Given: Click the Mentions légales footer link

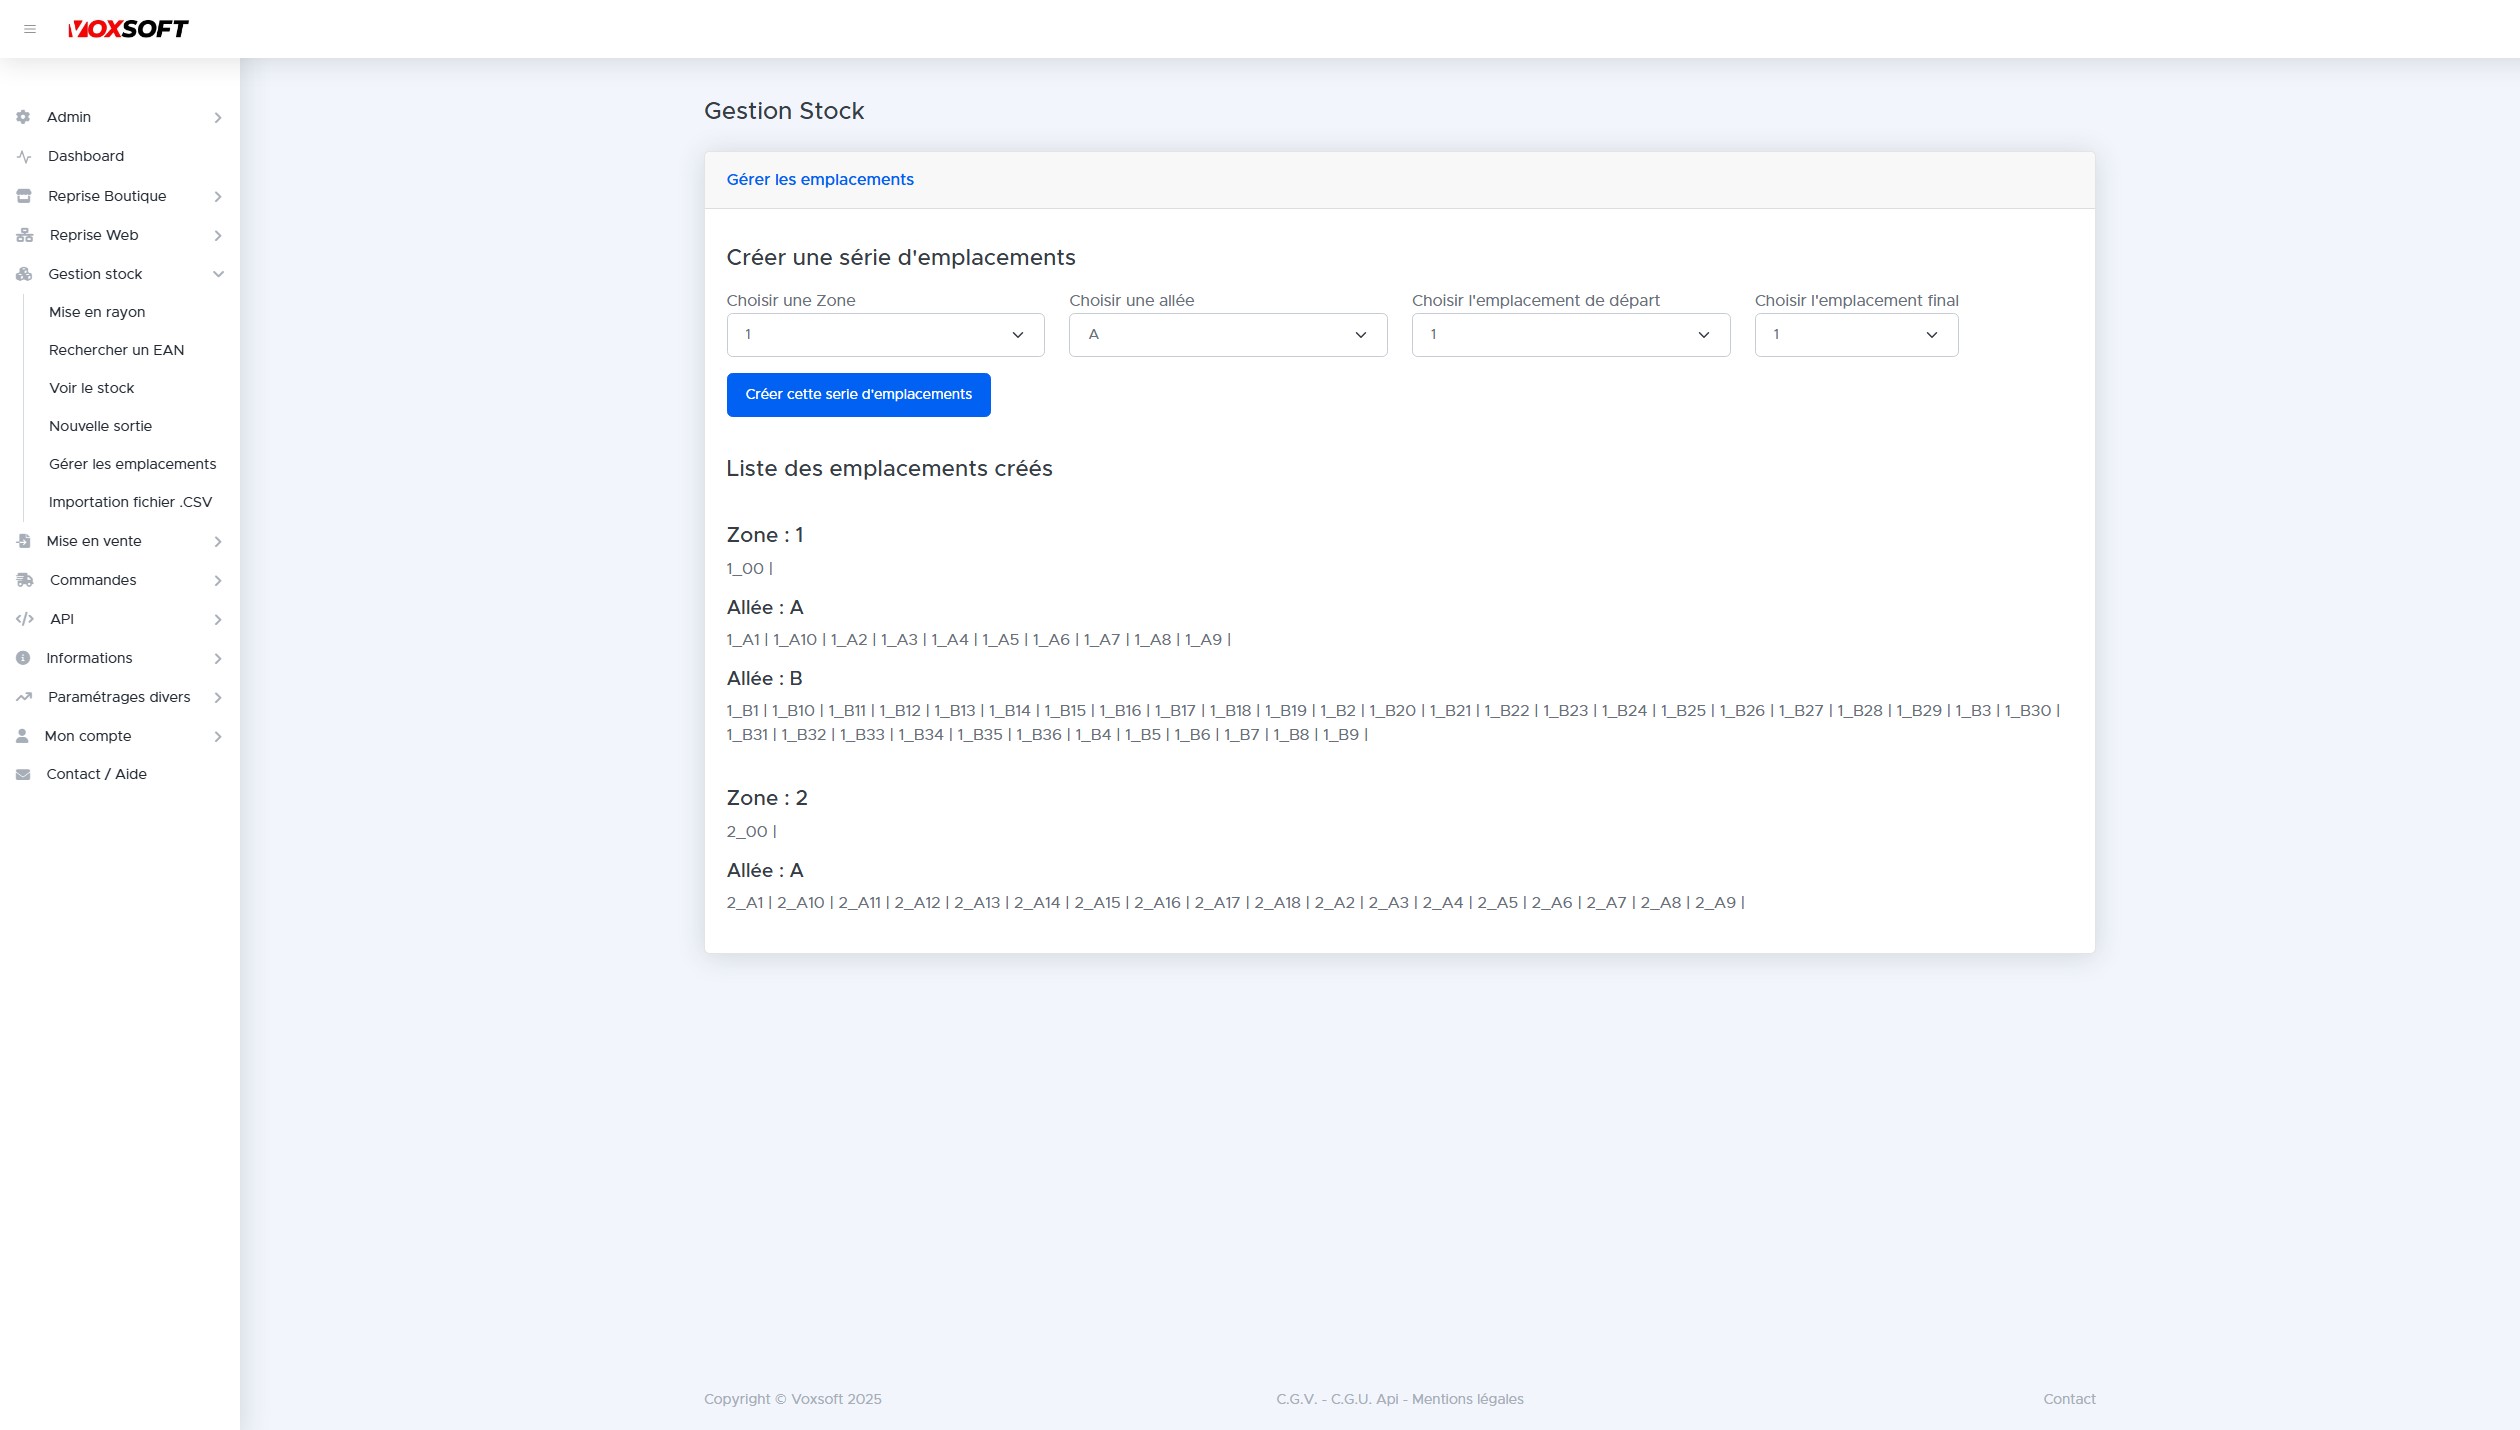Looking at the screenshot, I should click(x=1467, y=1399).
